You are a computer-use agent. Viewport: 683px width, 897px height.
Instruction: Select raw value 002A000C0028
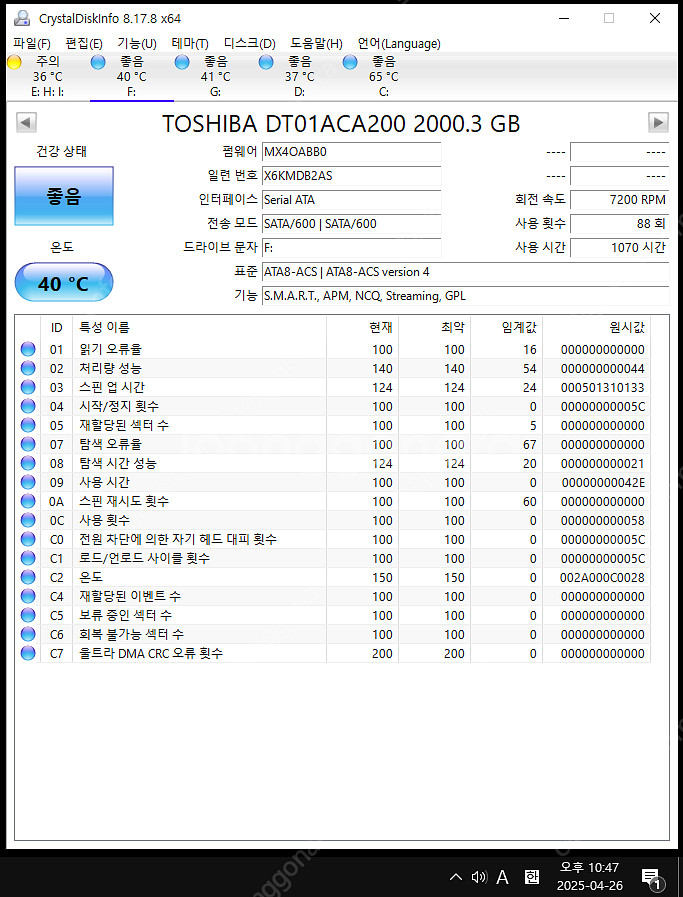pyautogui.click(x=602, y=577)
